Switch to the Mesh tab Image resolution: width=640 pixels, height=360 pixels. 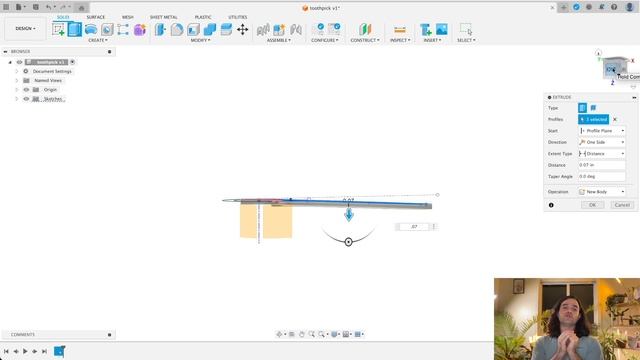(128, 17)
